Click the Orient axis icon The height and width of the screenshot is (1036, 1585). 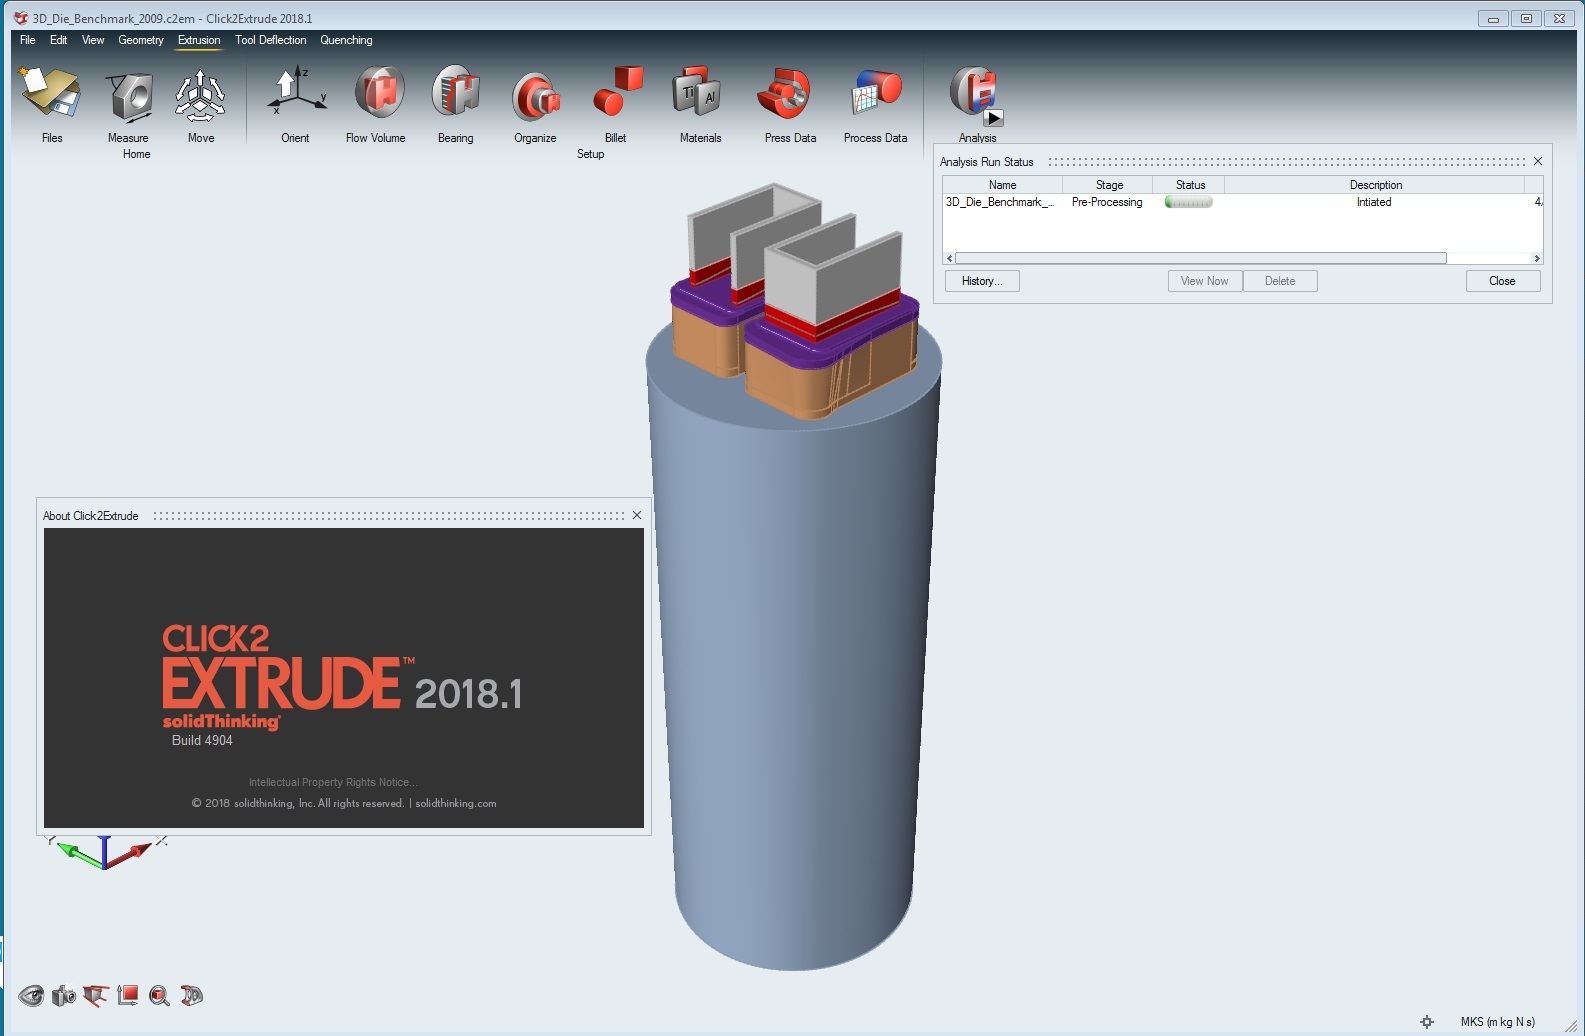(296, 92)
